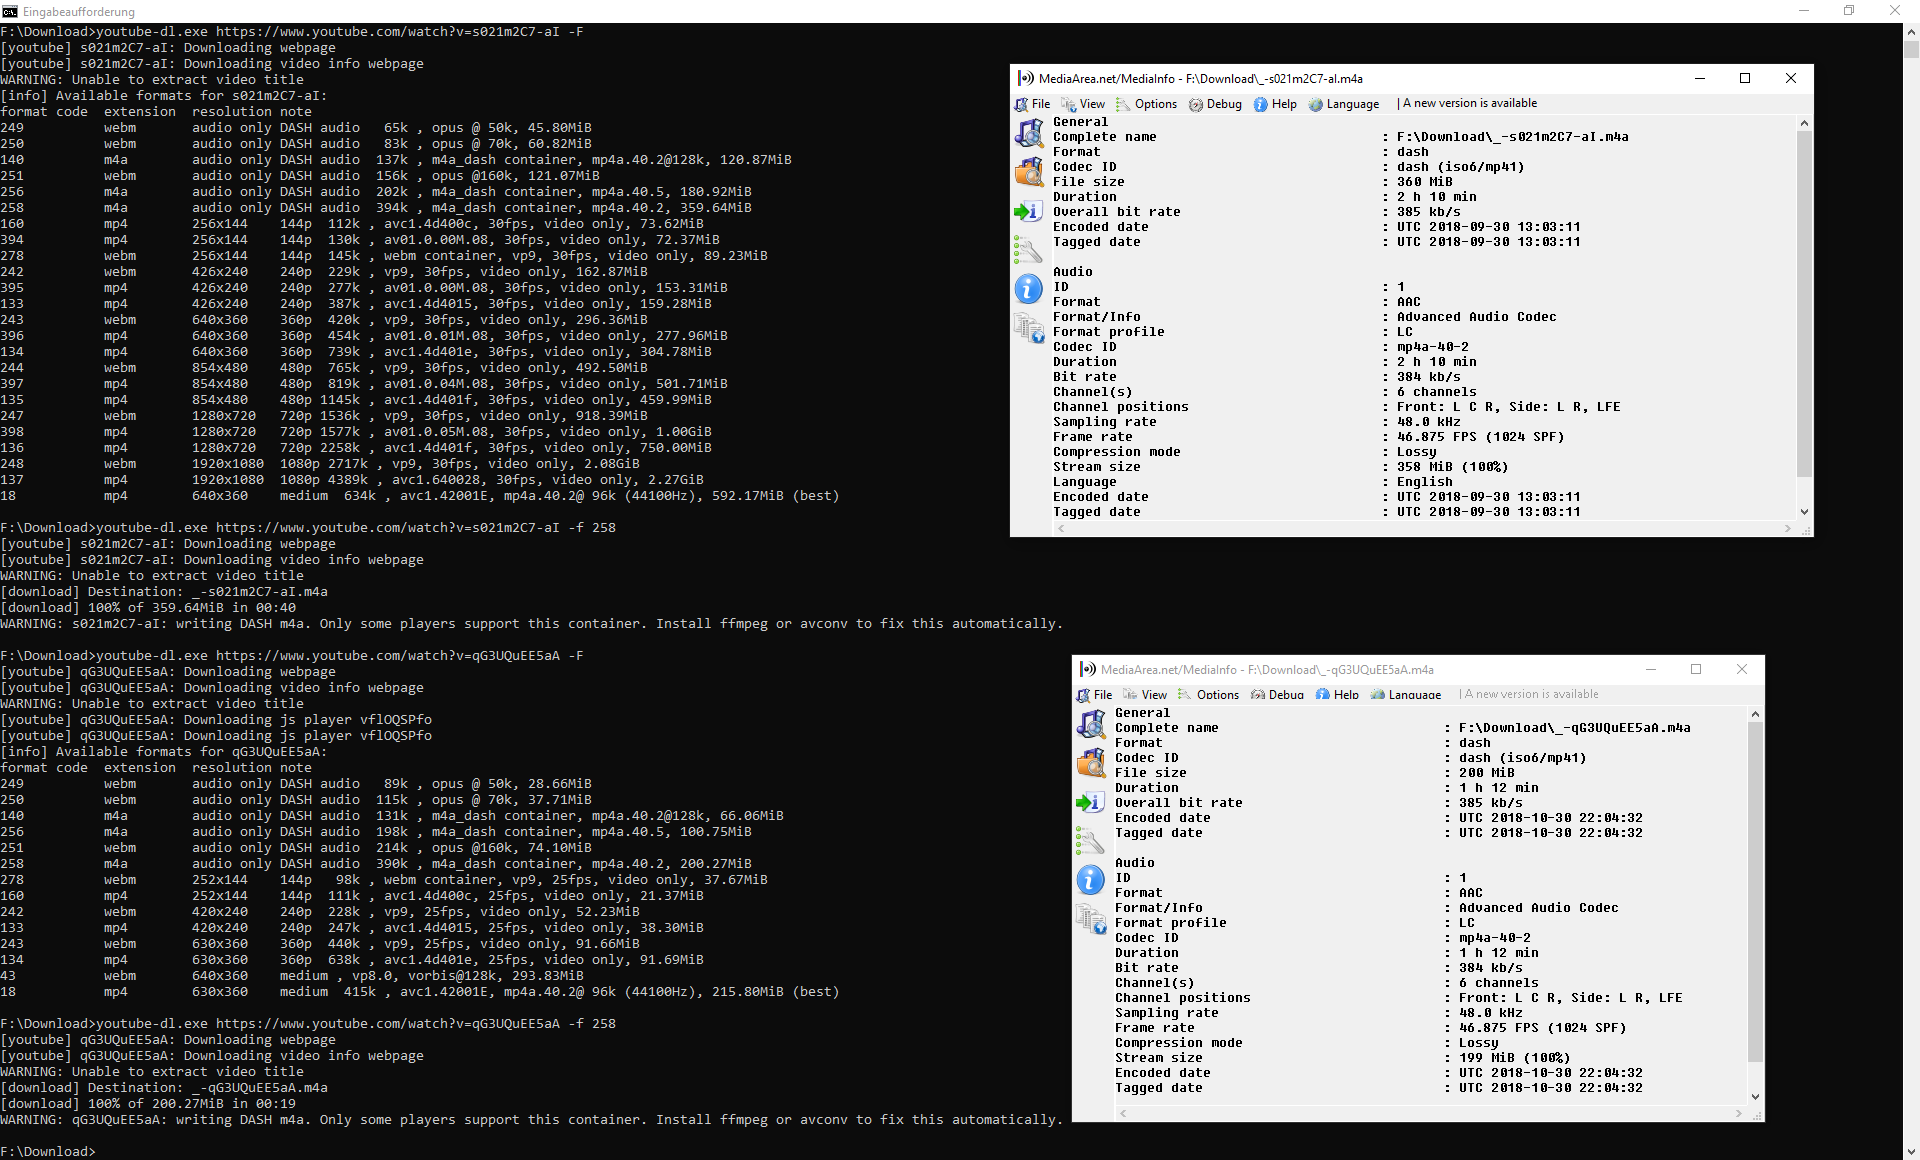Click blue info icon in lower qG3UQuEE5aA window
This screenshot has height=1160, width=1920.
coord(1091,880)
